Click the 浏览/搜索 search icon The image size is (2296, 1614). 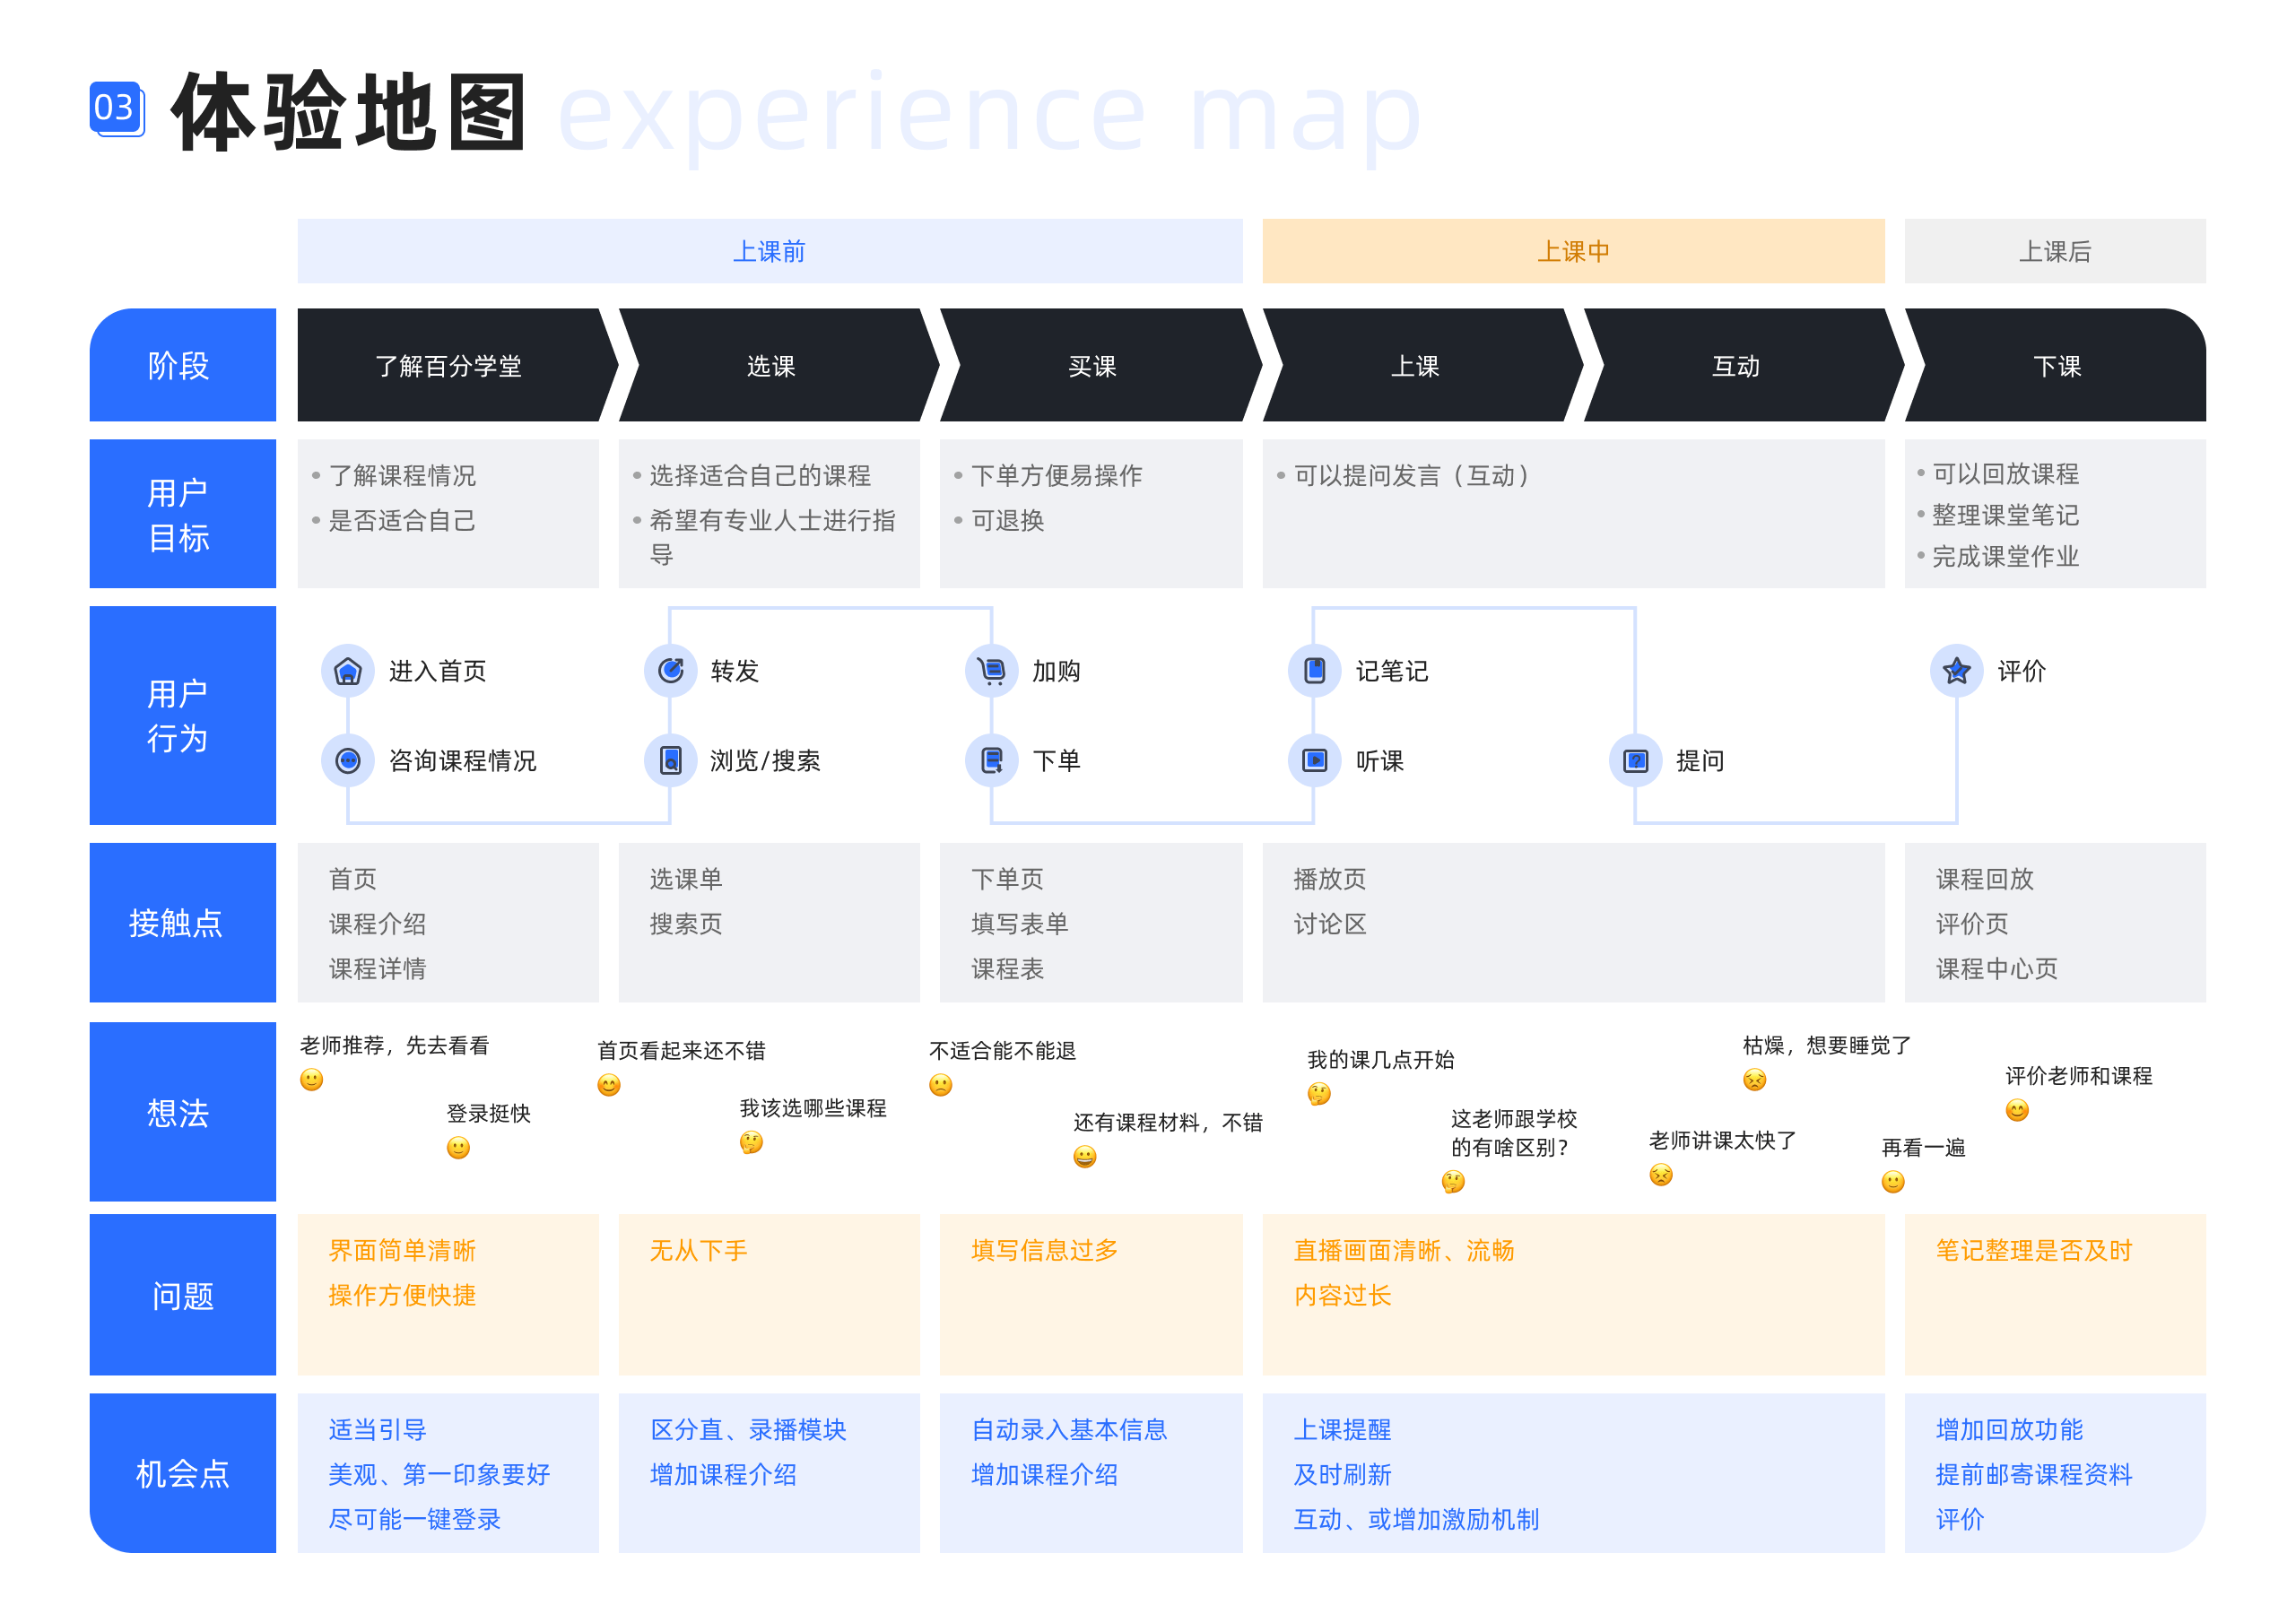(670, 761)
